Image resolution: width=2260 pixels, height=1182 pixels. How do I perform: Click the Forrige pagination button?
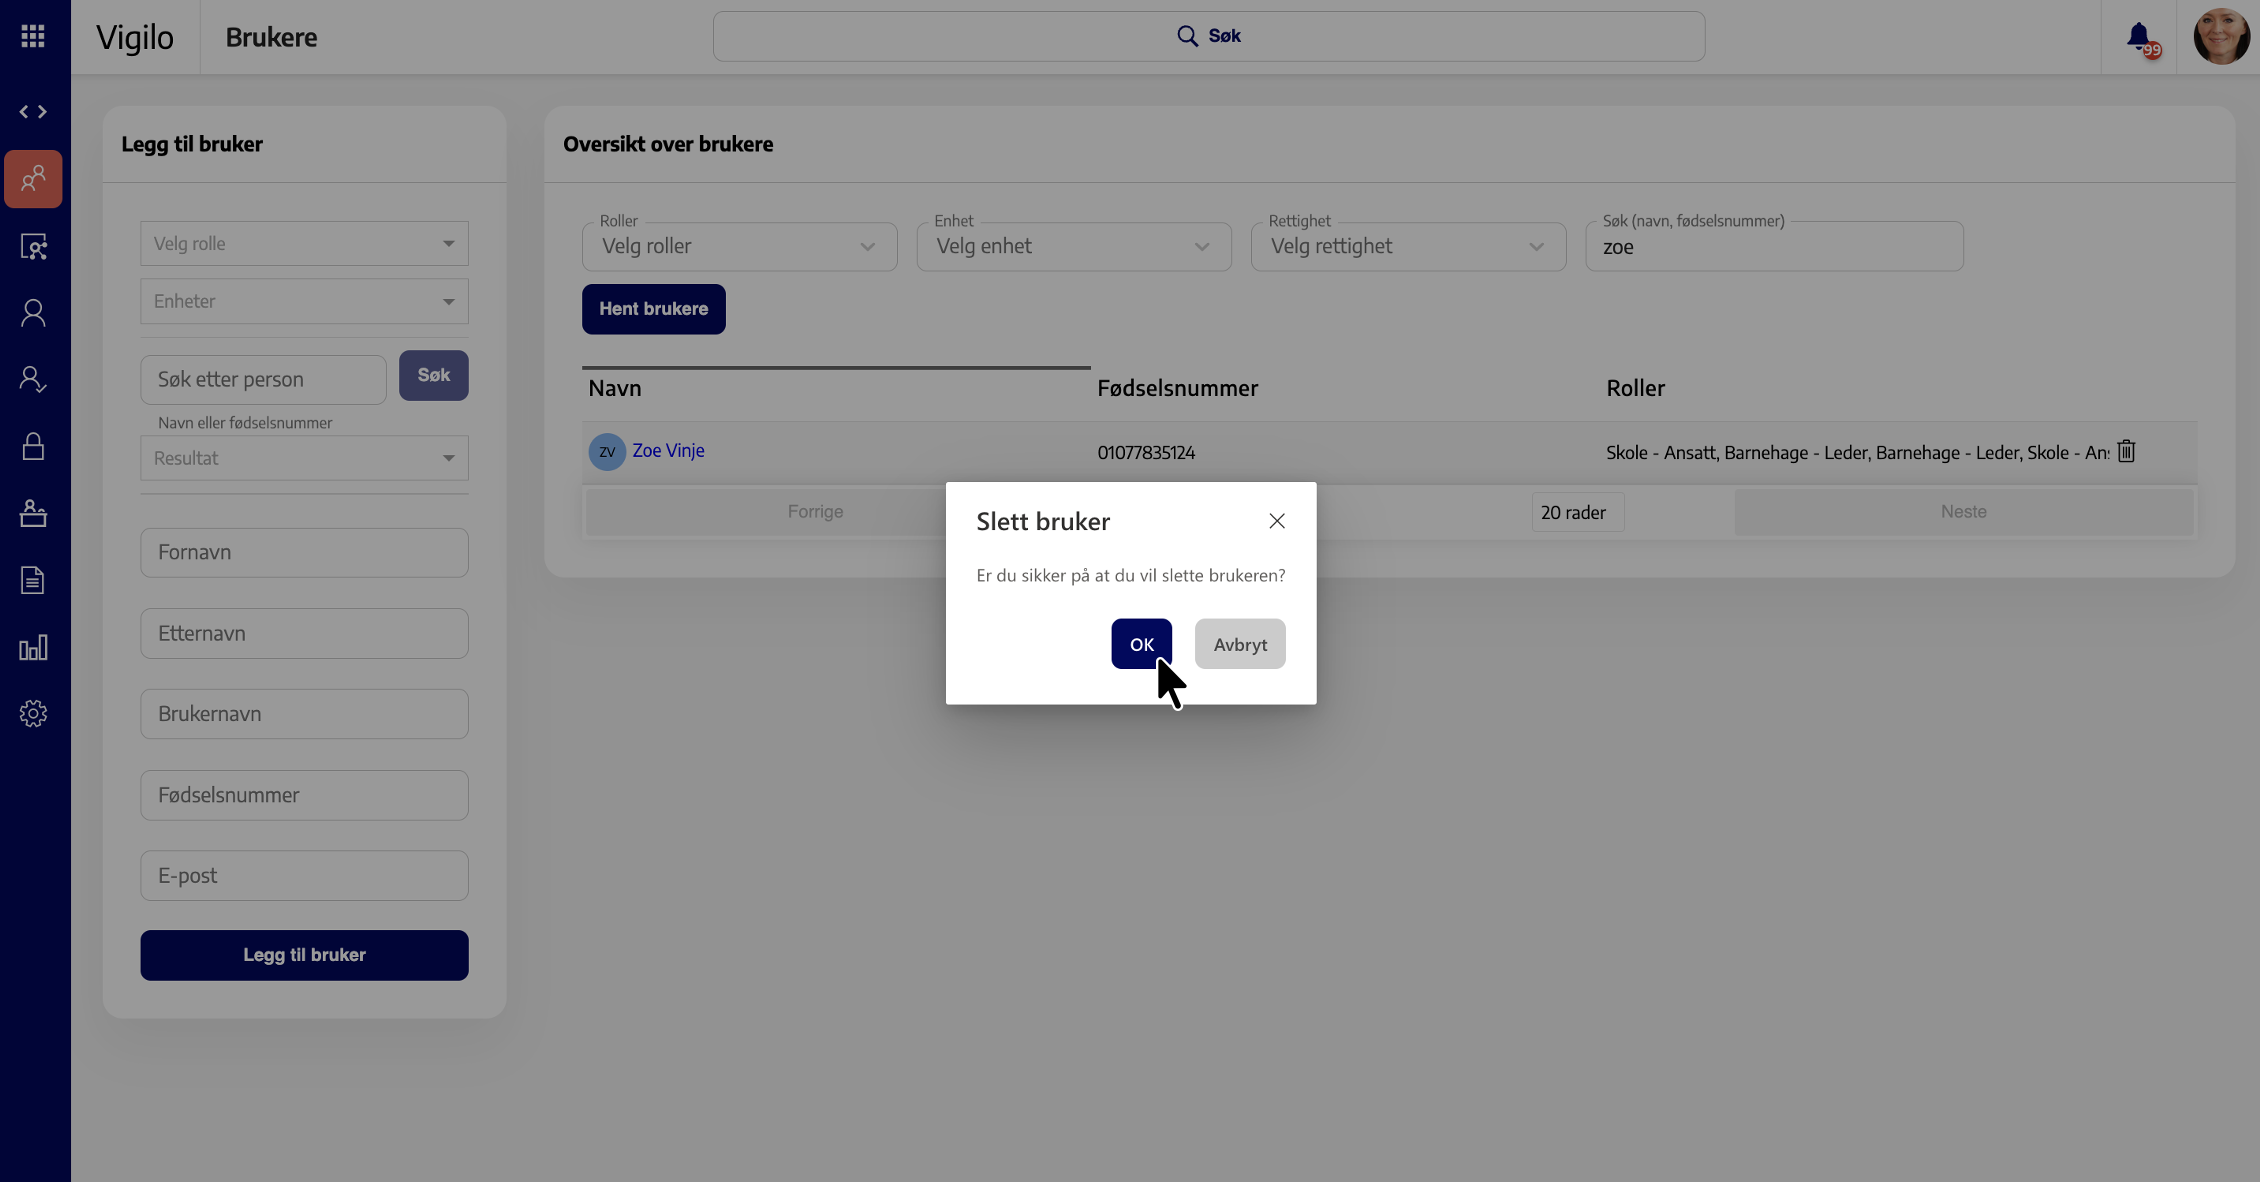point(815,512)
